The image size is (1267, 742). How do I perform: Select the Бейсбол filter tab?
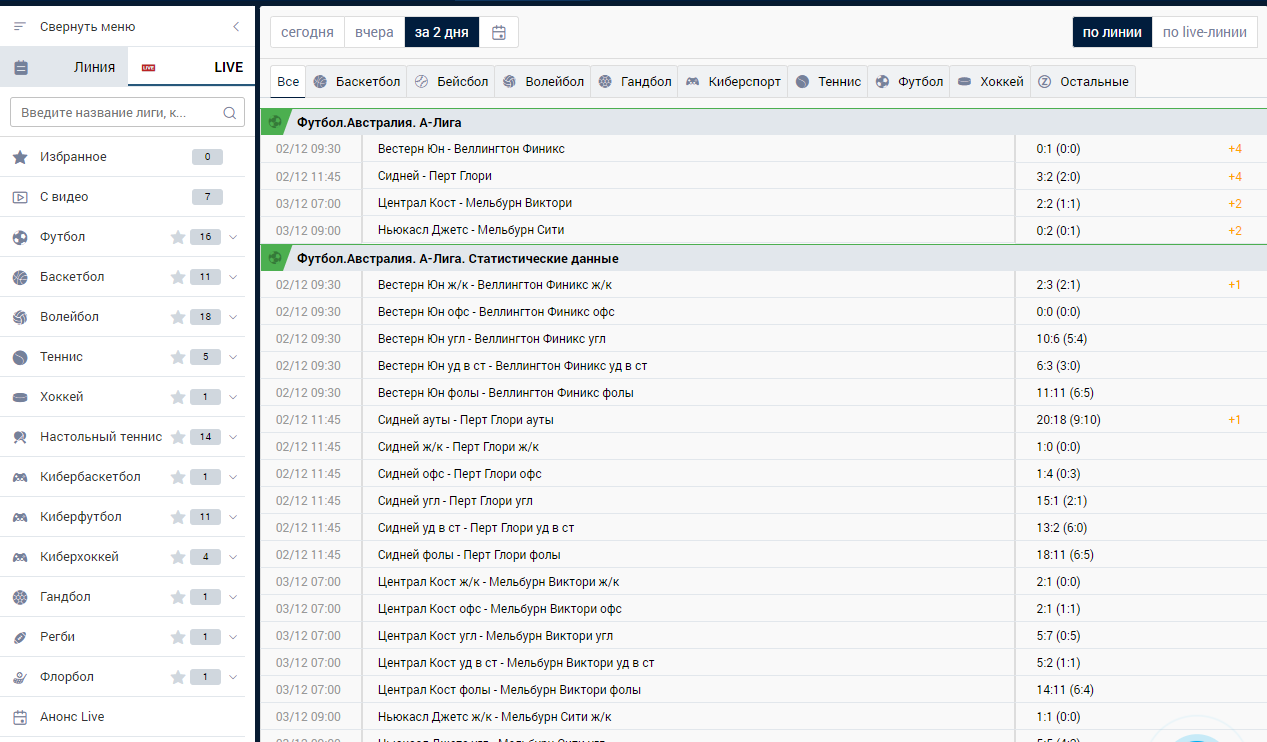pos(451,82)
